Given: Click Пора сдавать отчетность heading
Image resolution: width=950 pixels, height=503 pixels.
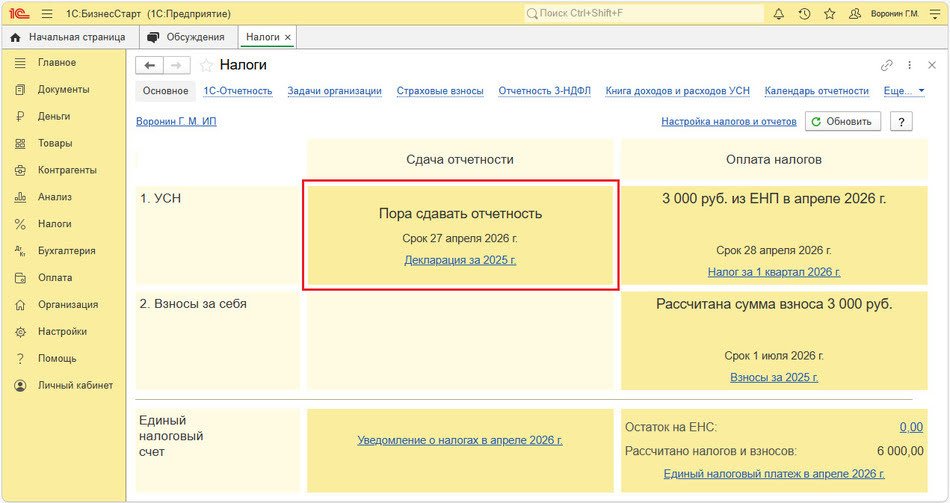Looking at the screenshot, I should (x=460, y=213).
